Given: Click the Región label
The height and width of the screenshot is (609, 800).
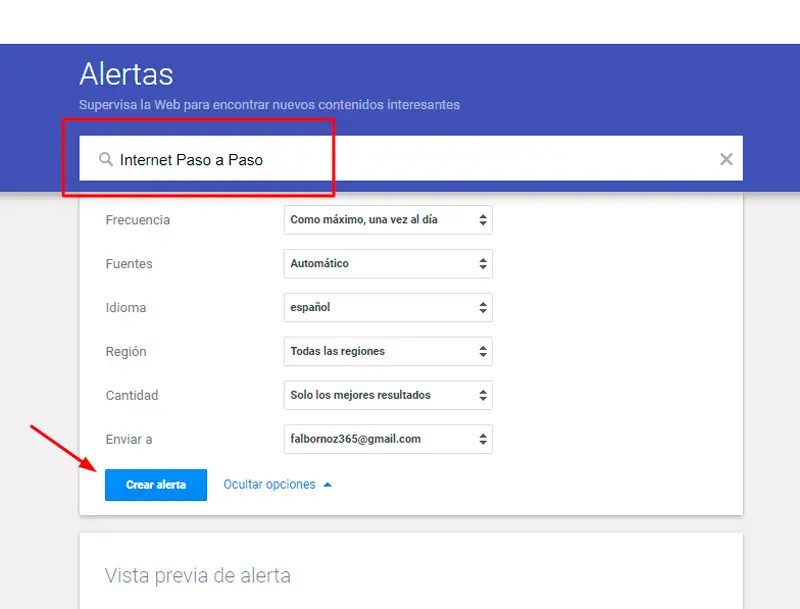Looking at the screenshot, I should tap(126, 352).
